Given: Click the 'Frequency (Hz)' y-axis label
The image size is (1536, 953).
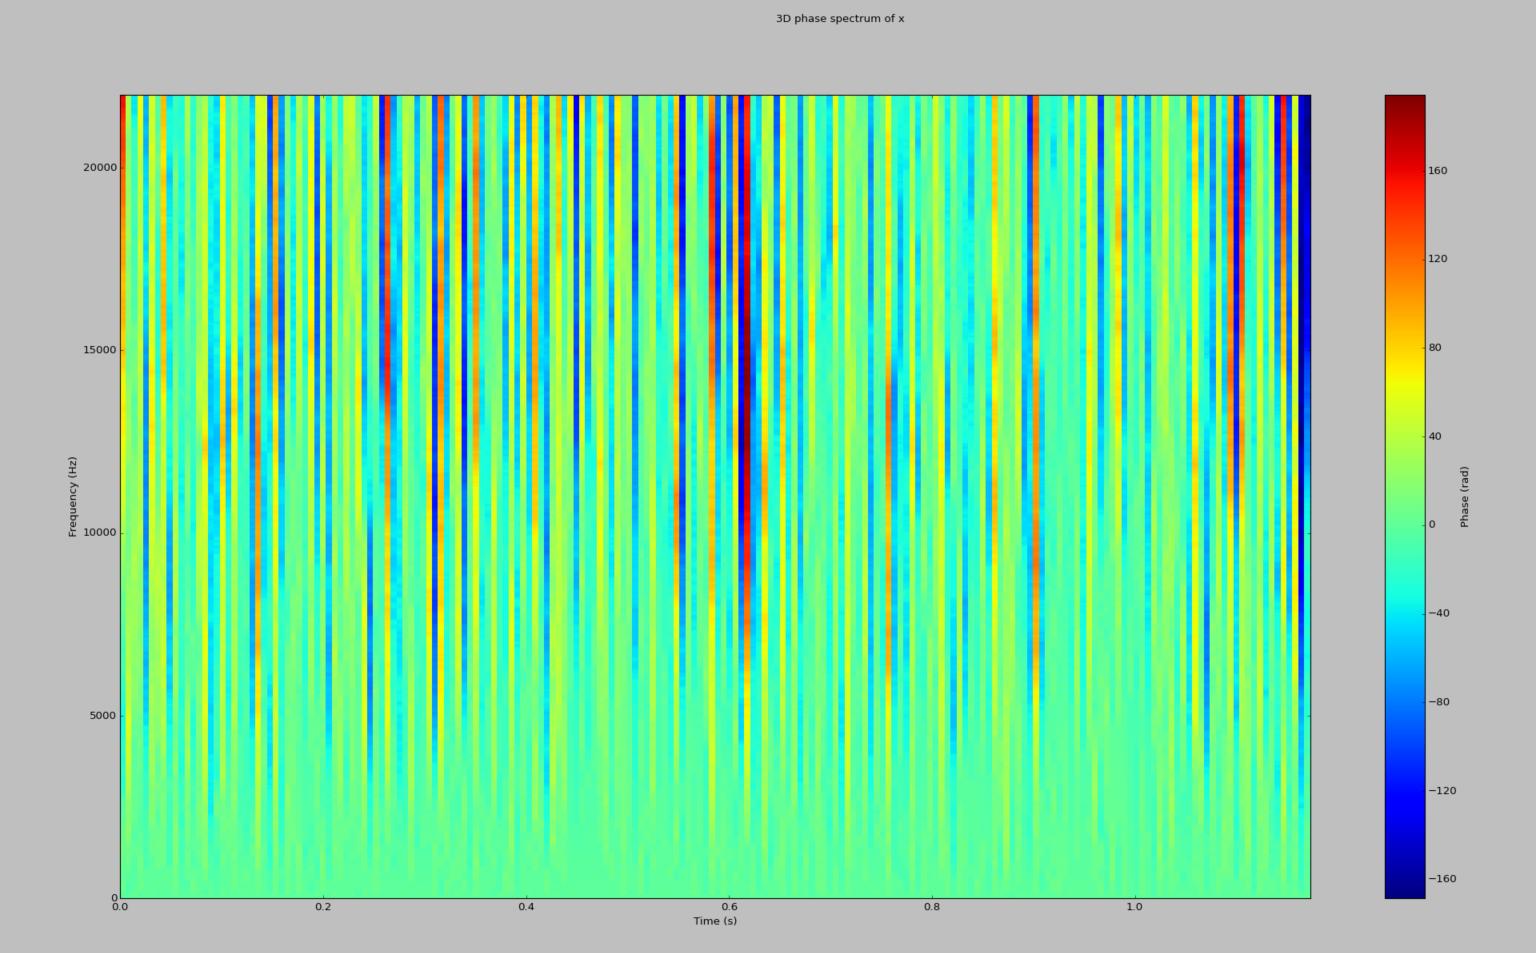Looking at the screenshot, I should (x=73, y=497).
